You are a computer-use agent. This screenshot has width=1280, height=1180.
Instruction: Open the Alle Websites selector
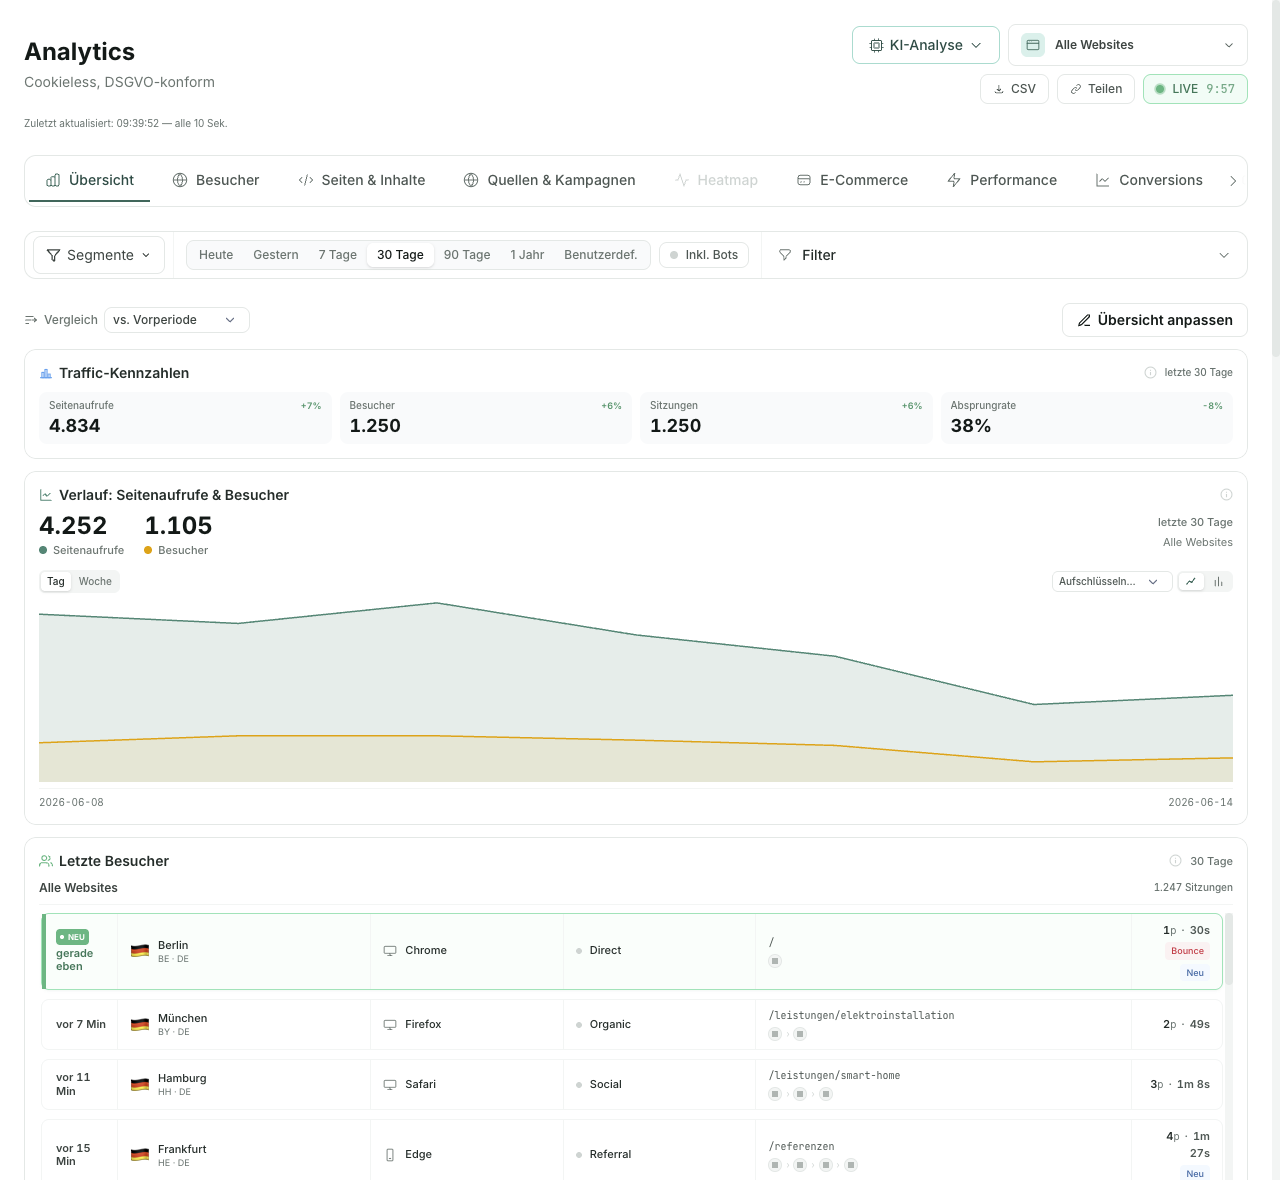[x=1128, y=45]
